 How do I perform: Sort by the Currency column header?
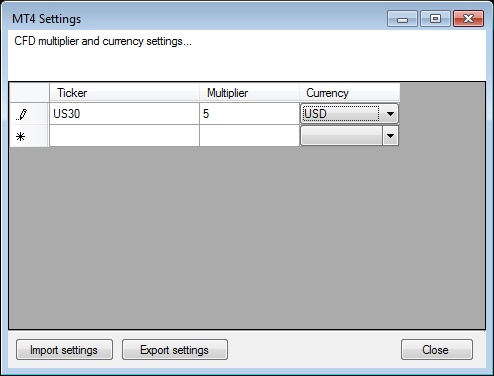pyautogui.click(x=350, y=93)
